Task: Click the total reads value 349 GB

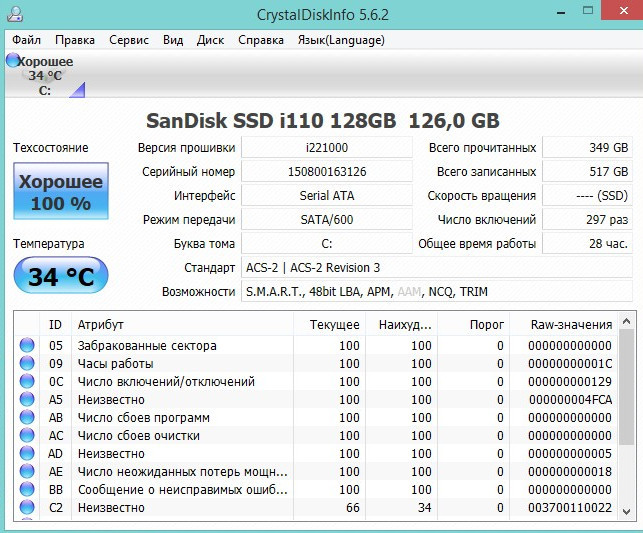Action: (x=587, y=148)
